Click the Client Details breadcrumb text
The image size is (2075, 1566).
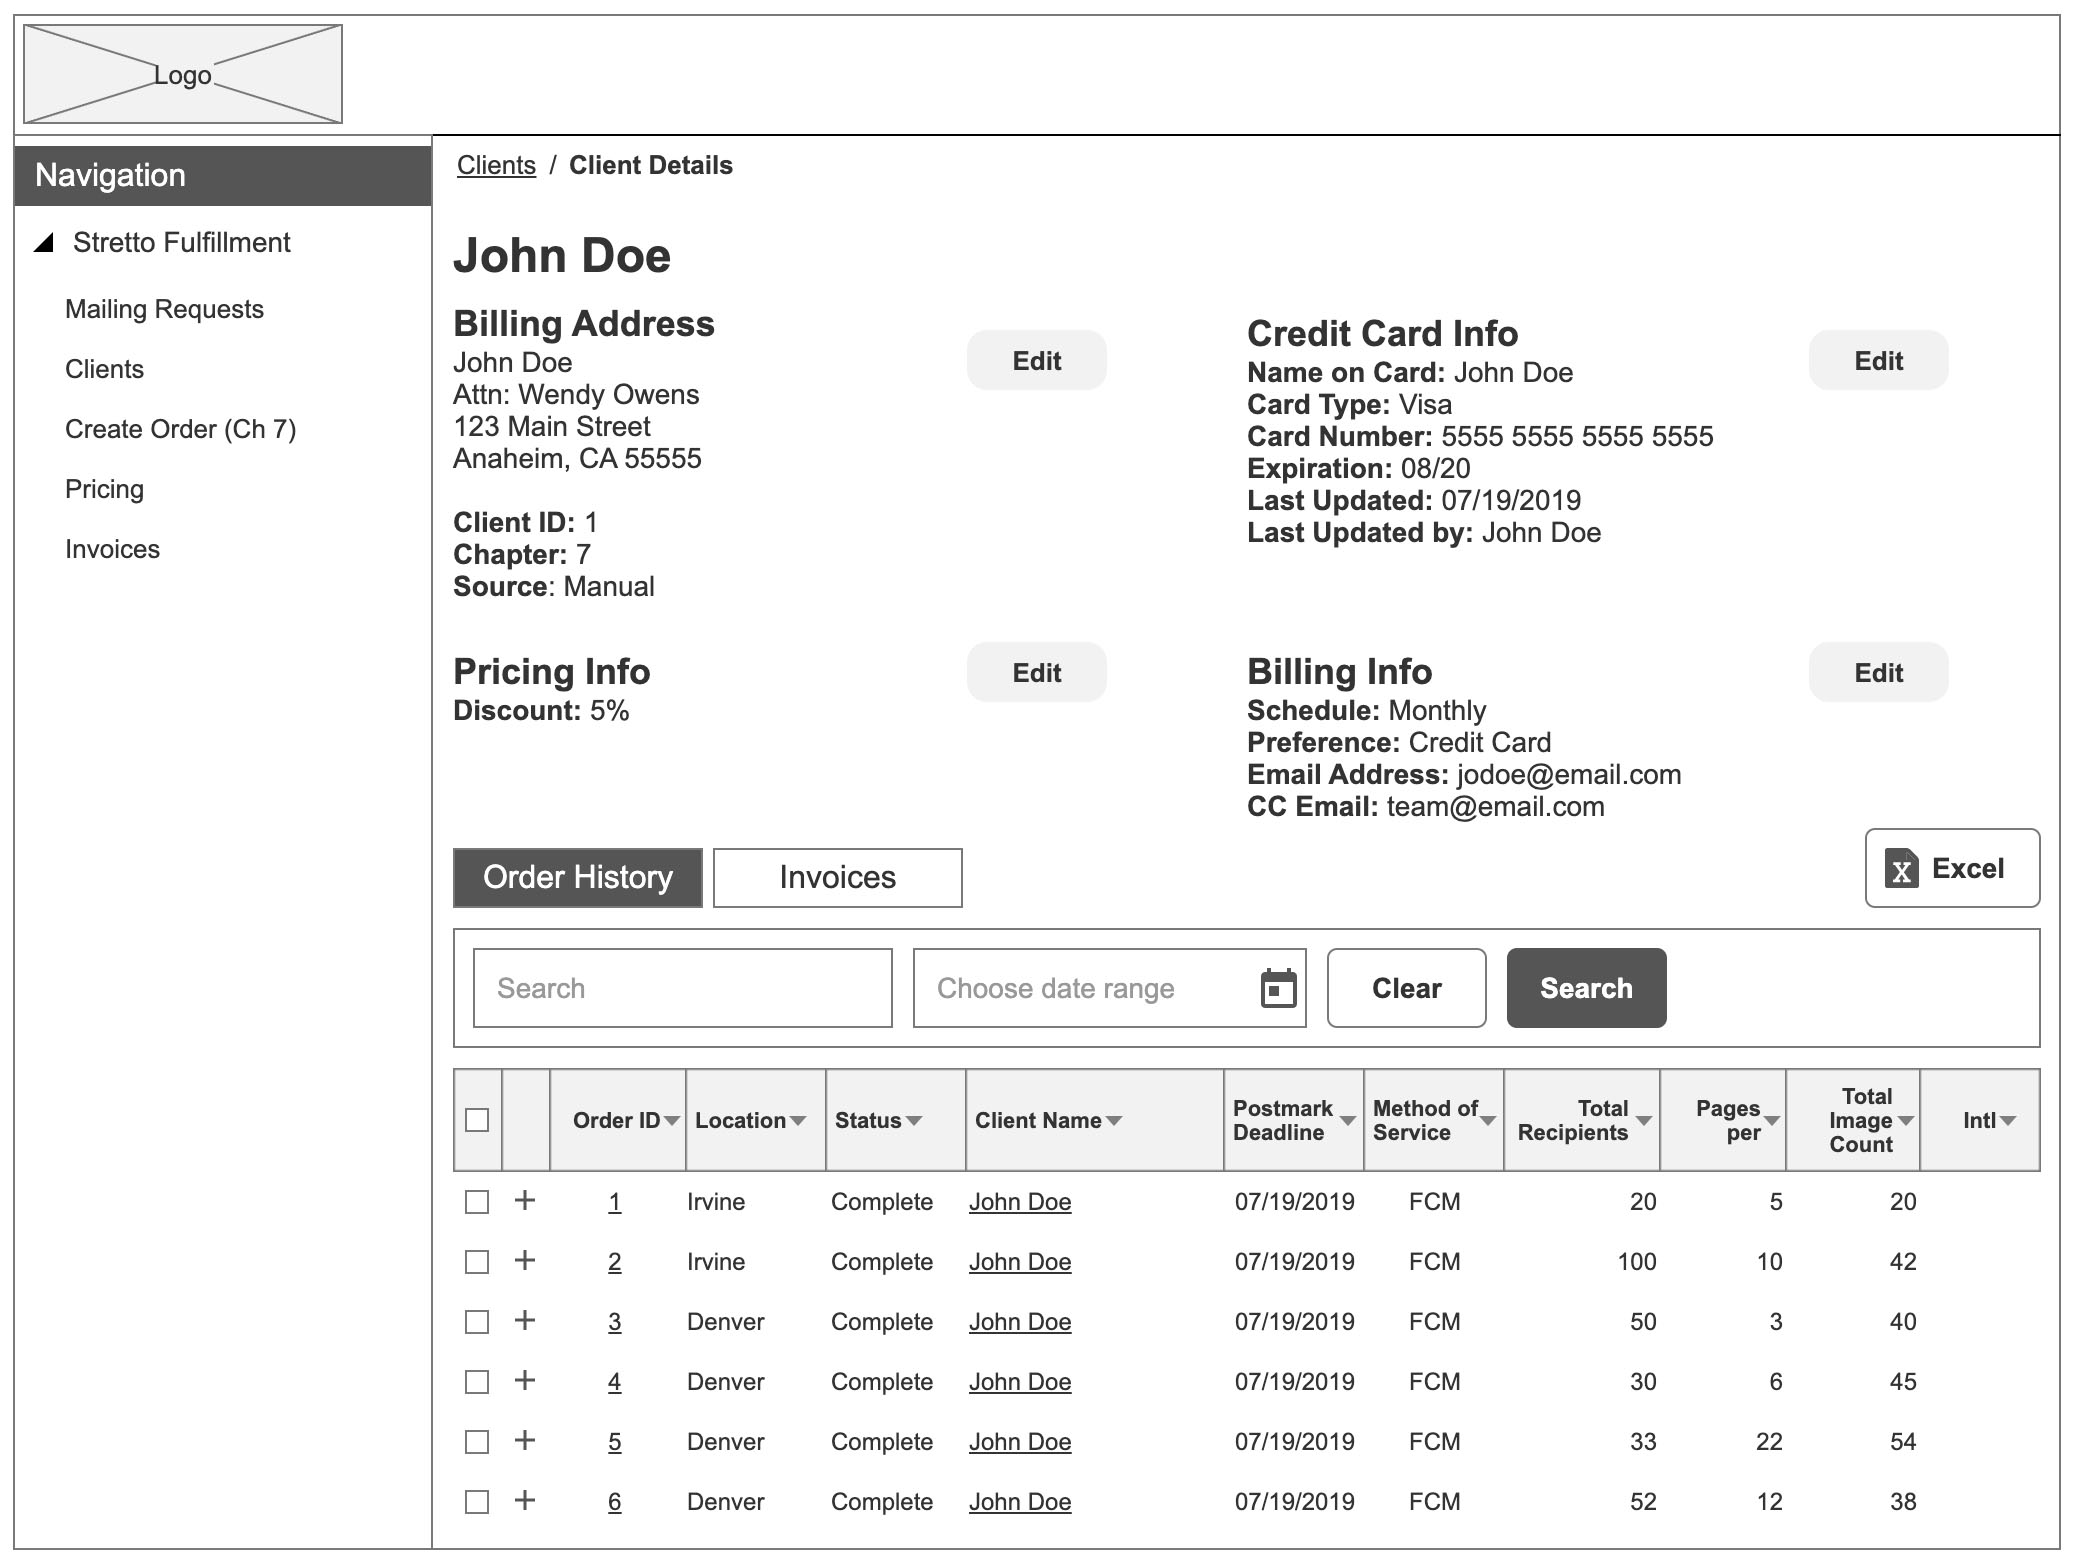651,165
